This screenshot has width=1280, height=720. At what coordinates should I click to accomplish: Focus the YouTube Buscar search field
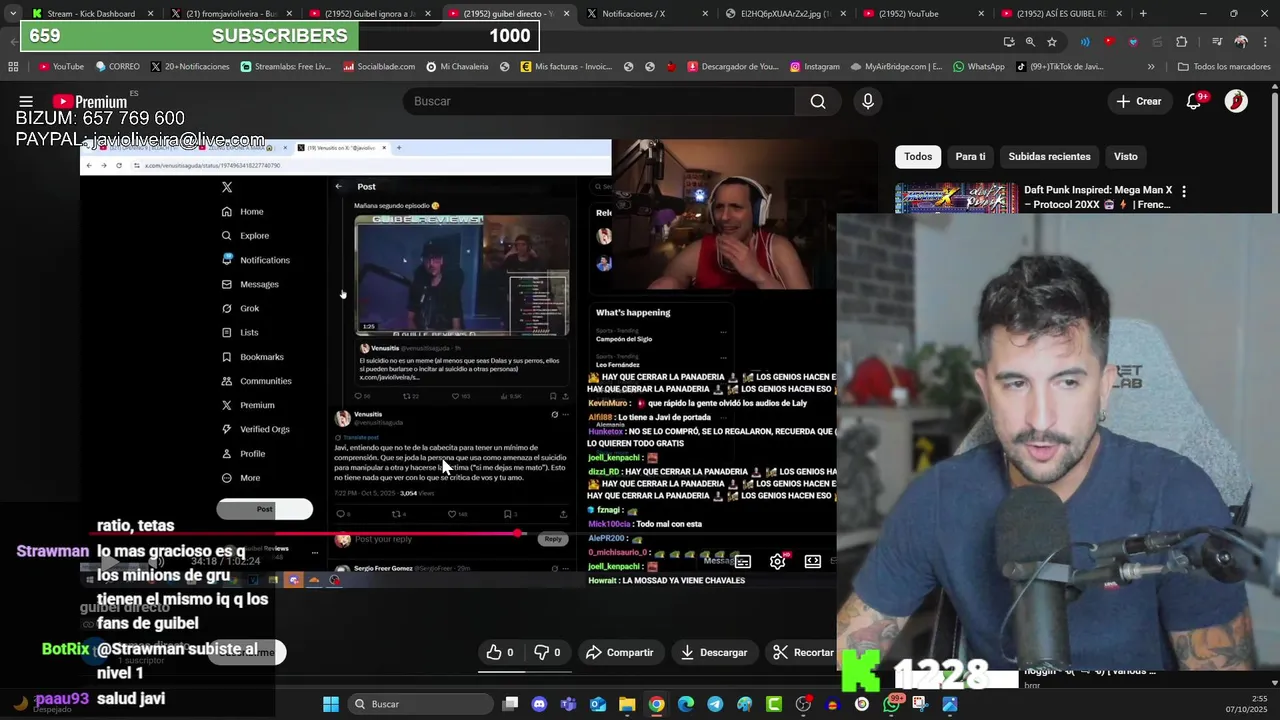[x=598, y=101]
